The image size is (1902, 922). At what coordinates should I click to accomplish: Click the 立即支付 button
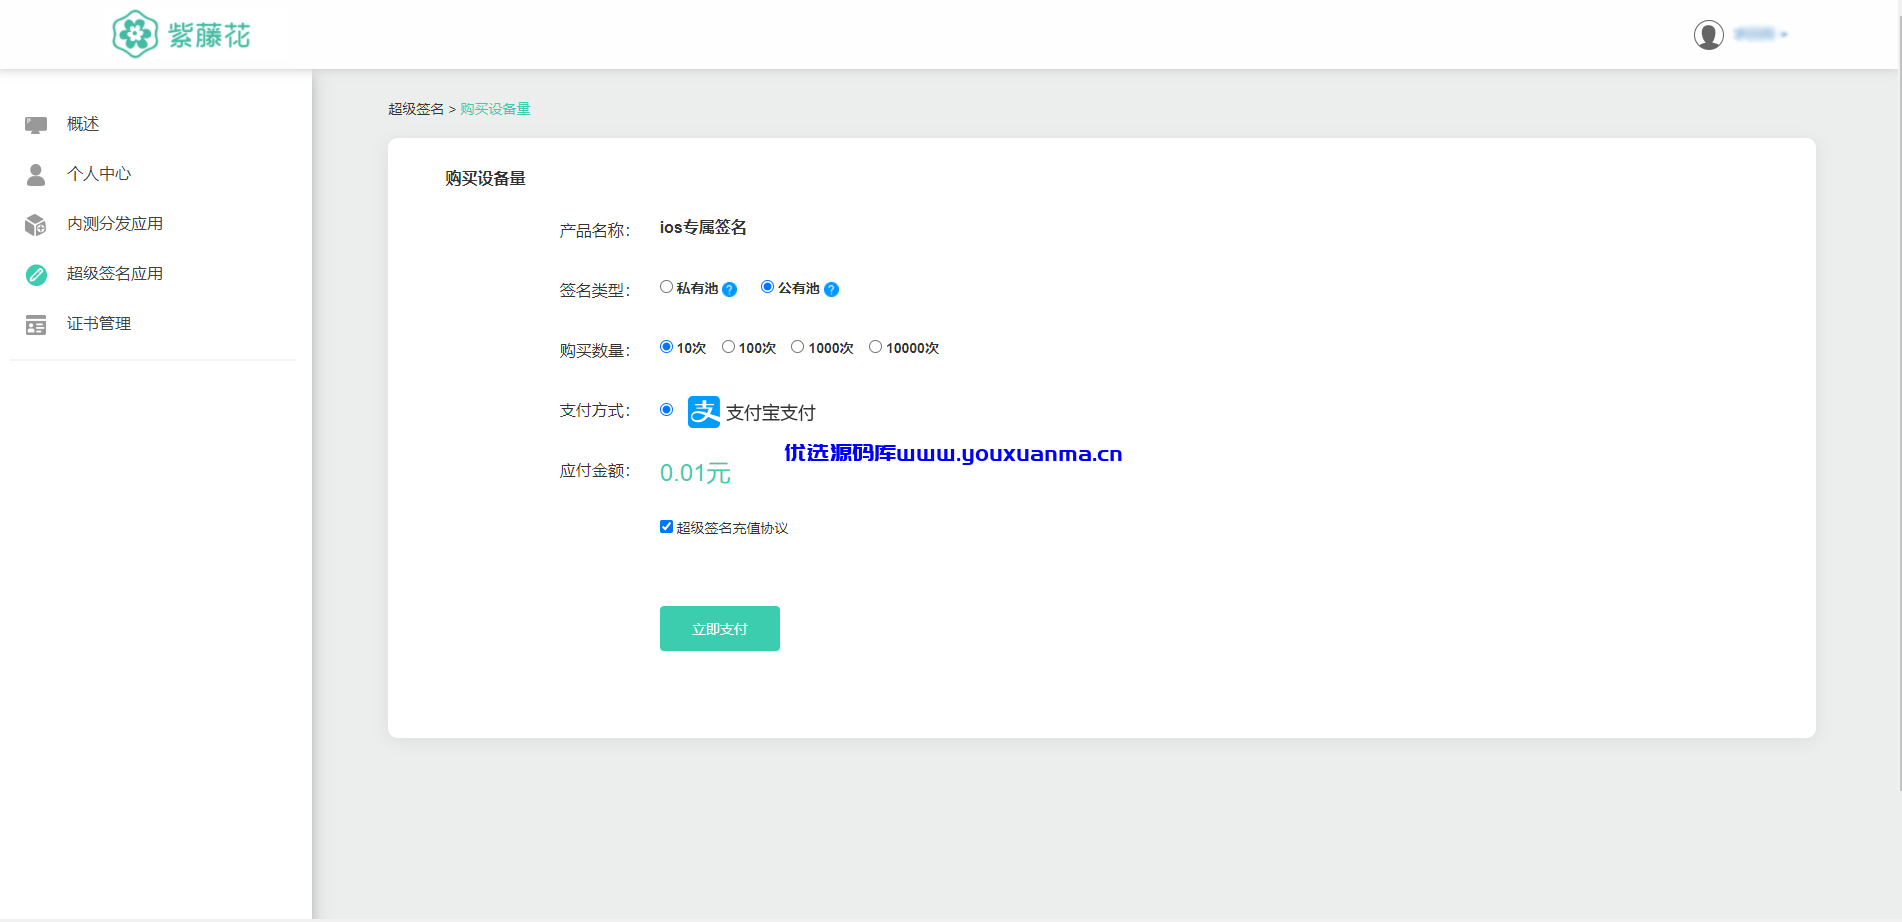720,629
